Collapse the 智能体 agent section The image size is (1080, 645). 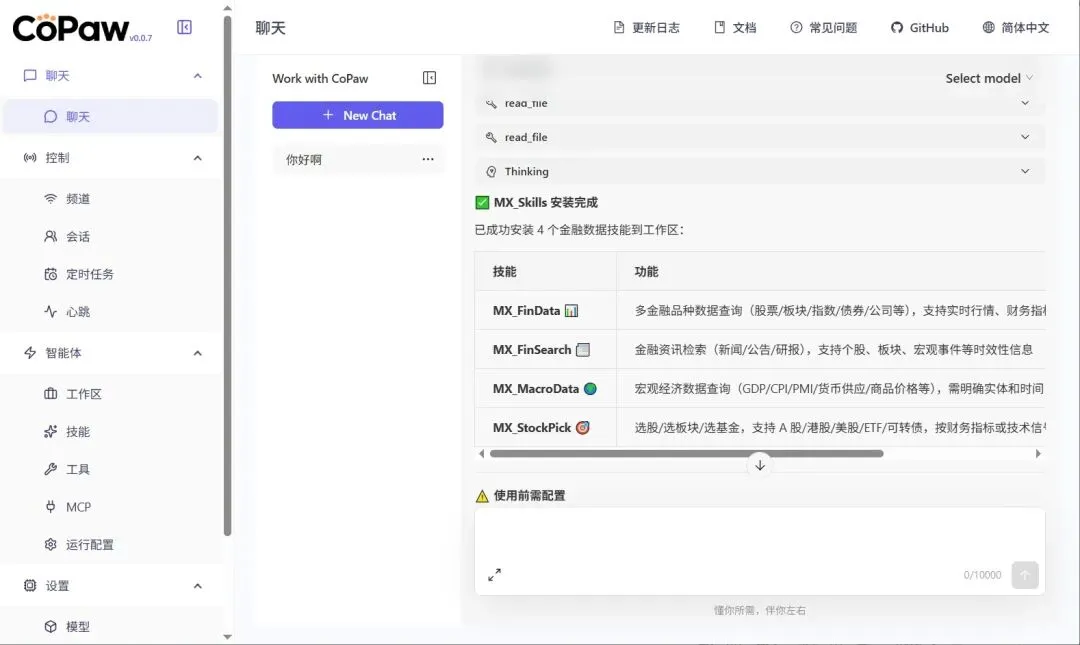(x=198, y=353)
